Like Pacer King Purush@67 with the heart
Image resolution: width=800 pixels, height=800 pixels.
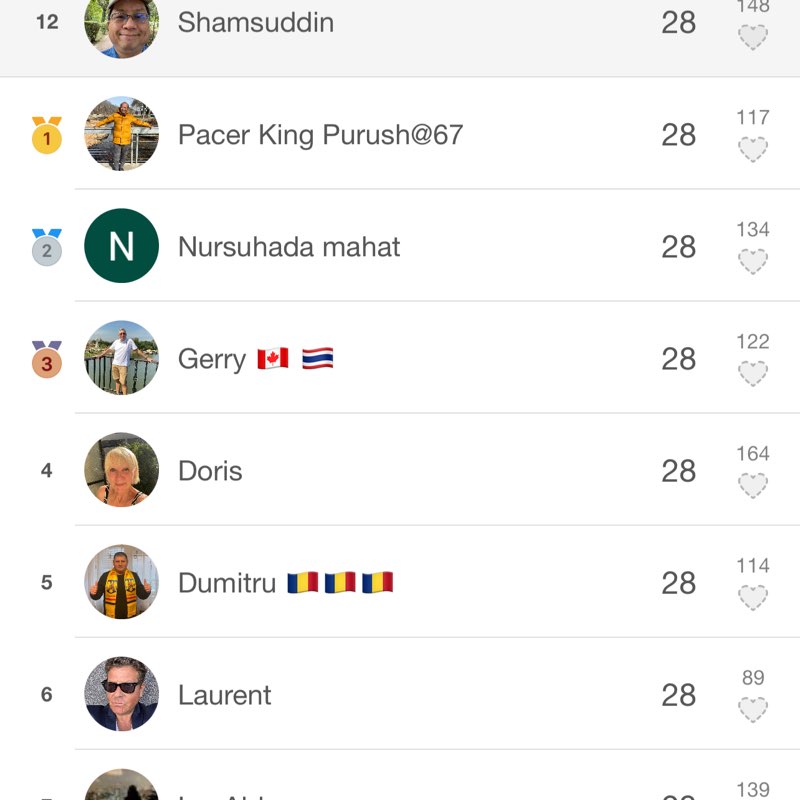pos(752,150)
